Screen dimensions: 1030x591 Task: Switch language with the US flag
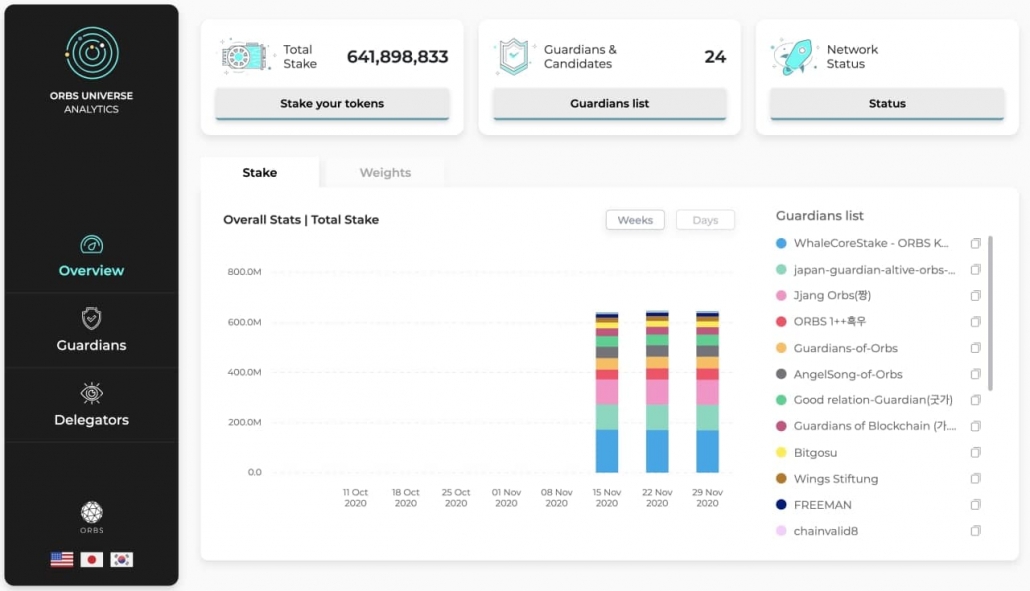(62, 559)
